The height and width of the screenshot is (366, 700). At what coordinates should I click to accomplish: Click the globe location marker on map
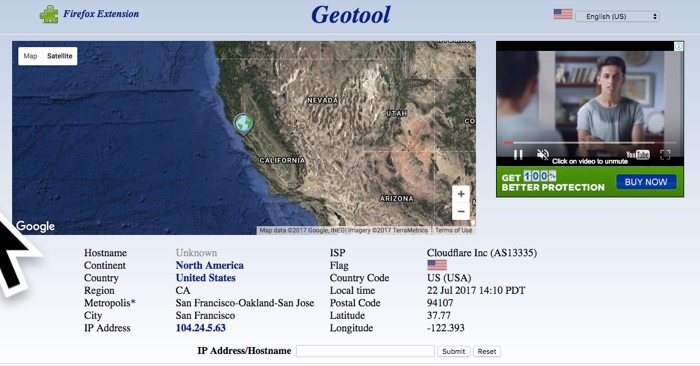[x=243, y=124]
